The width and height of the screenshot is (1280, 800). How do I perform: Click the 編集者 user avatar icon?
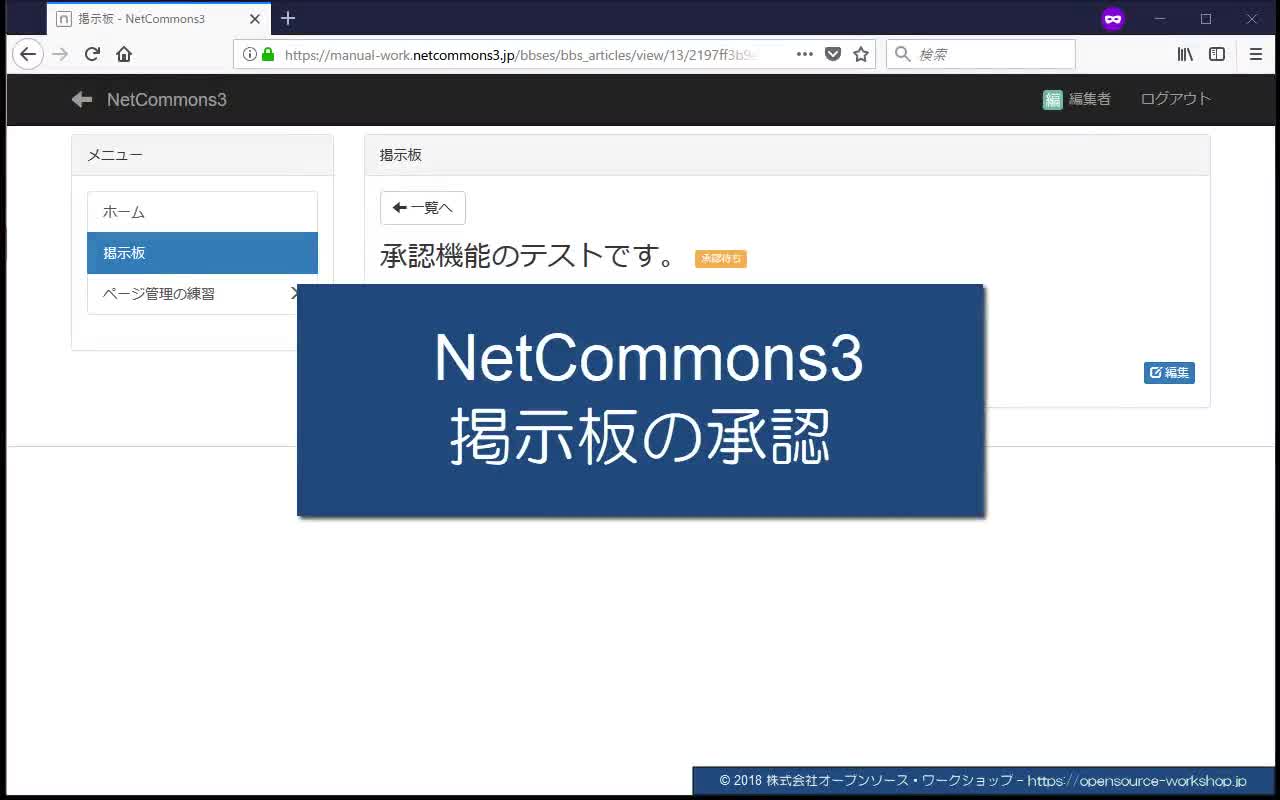pyautogui.click(x=1053, y=99)
